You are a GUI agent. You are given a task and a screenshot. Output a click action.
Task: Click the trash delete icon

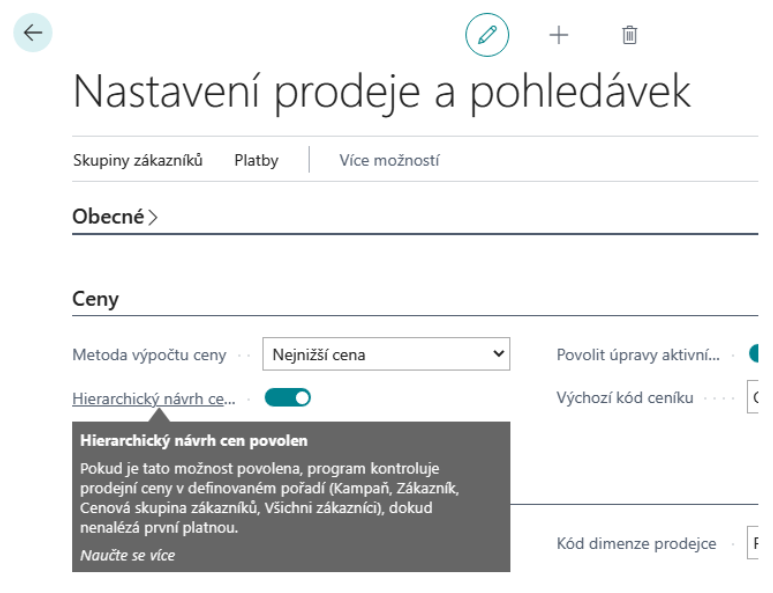click(629, 35)
